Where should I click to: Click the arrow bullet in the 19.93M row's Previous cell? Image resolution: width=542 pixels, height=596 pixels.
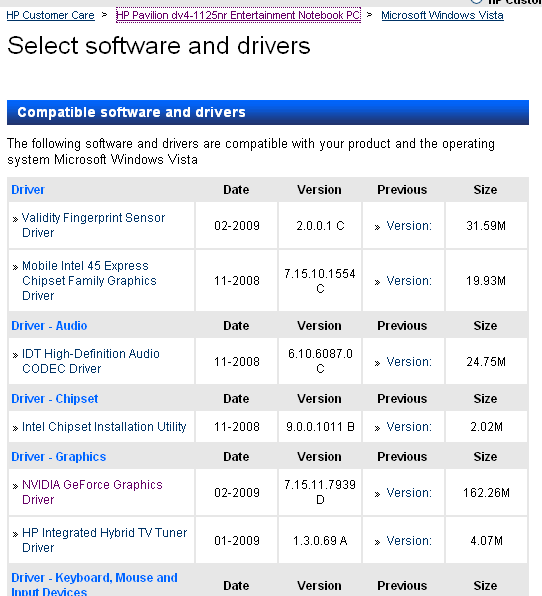click(x=377, y=282)
